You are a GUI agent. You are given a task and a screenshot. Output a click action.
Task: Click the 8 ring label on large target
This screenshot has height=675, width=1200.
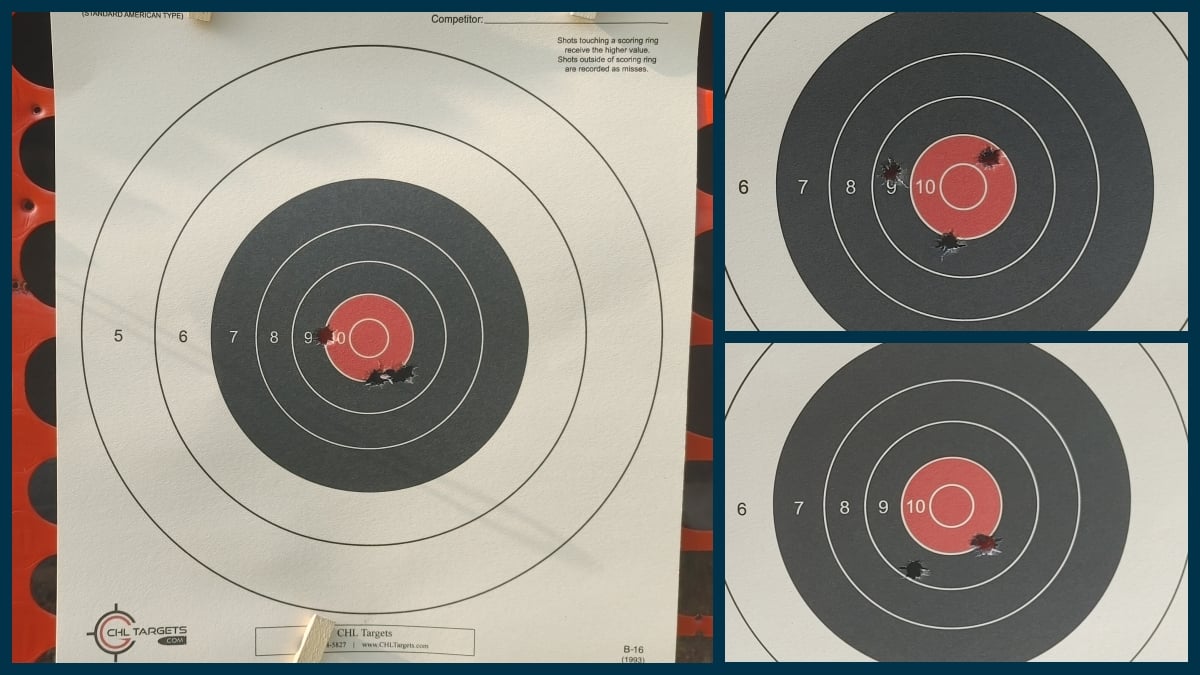[x=274, y=337]
